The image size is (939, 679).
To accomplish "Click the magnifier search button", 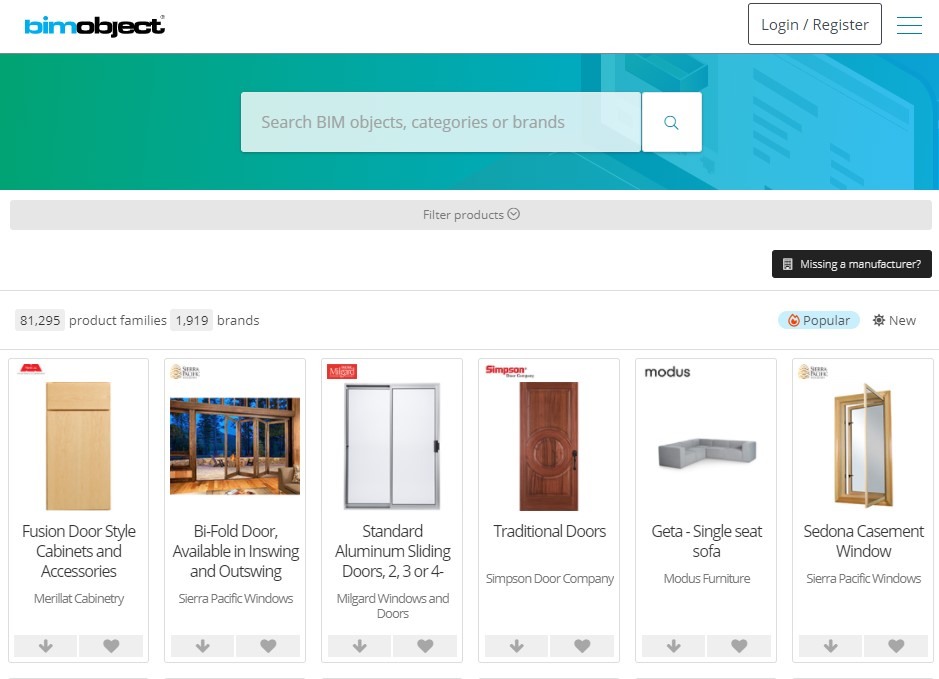I will 671,122.
